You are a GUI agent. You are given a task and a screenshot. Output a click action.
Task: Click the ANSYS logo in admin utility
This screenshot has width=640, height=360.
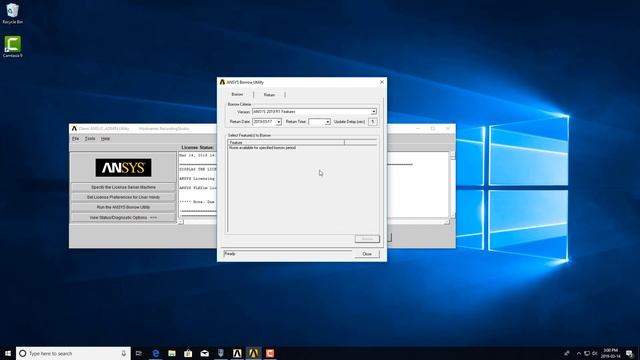click(x=123, y=168)
